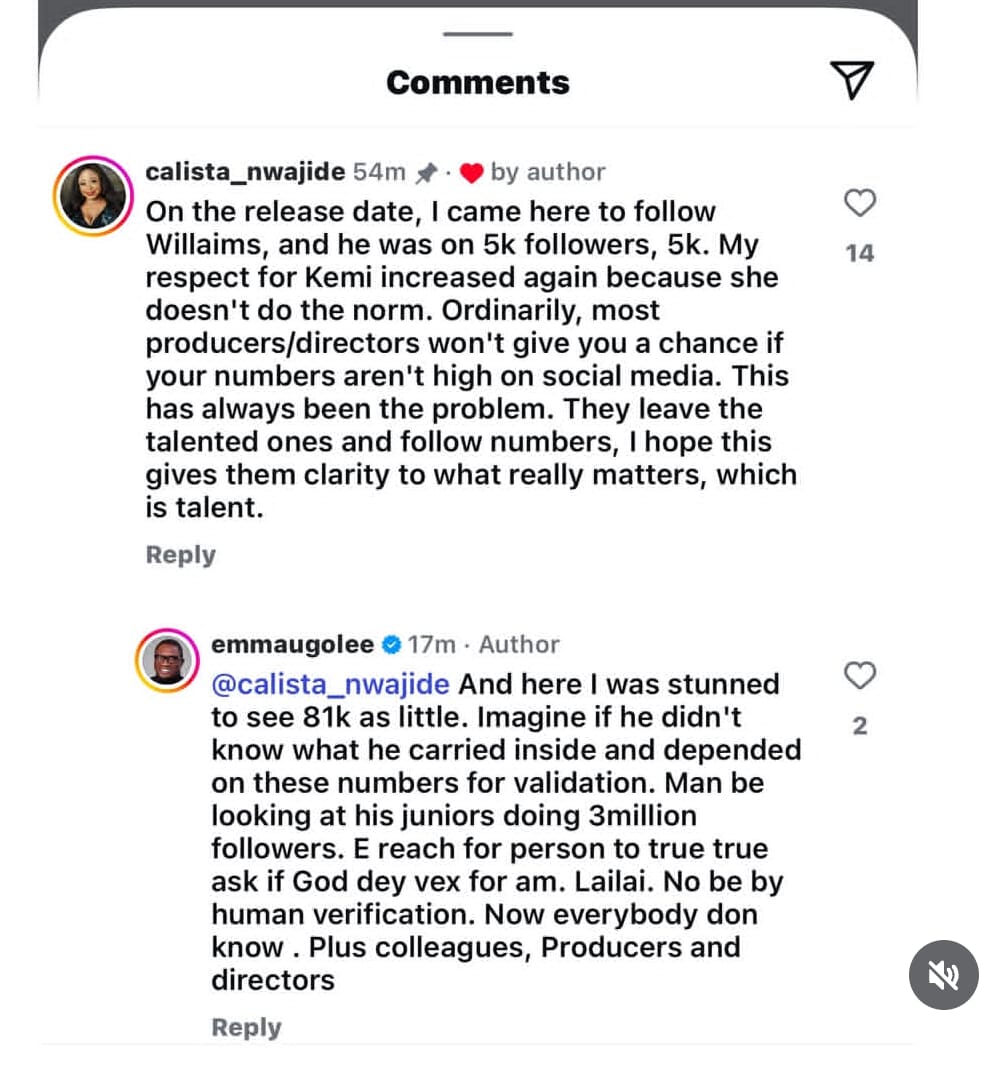
Task: View the 14 likes on calista's comment
Action: 859,253
